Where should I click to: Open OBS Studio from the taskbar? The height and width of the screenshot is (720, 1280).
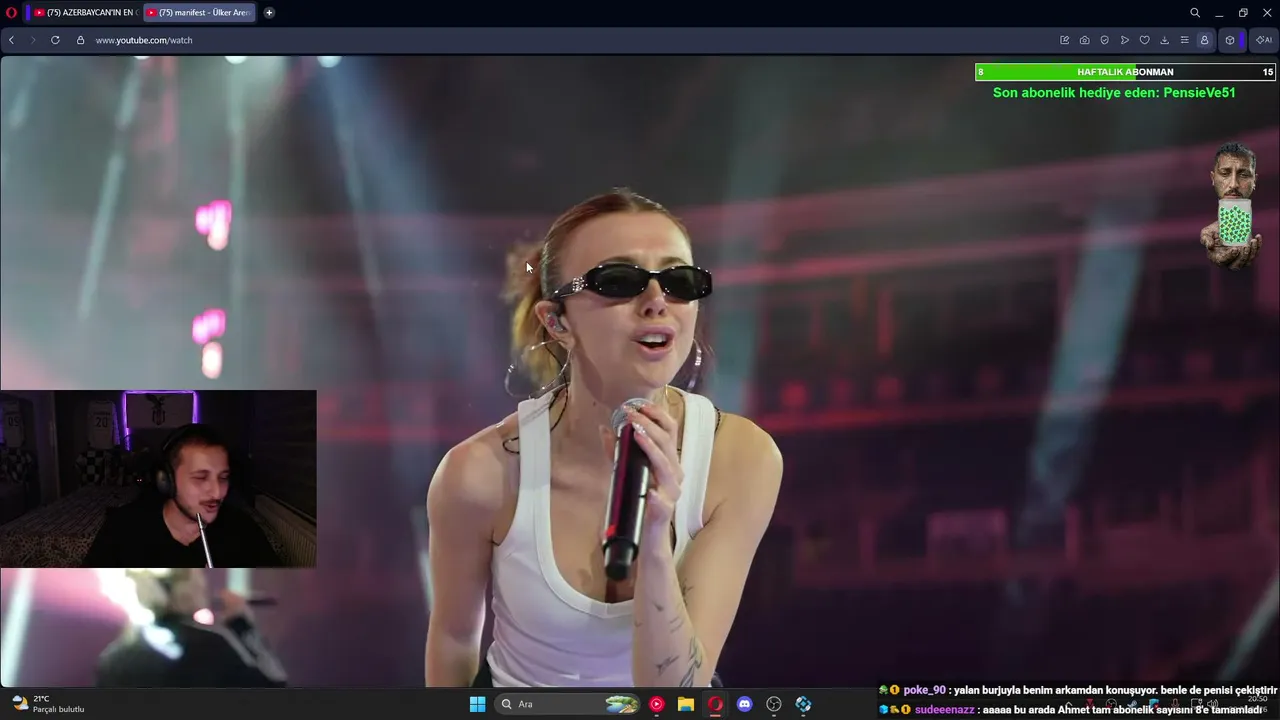[774, 704]
